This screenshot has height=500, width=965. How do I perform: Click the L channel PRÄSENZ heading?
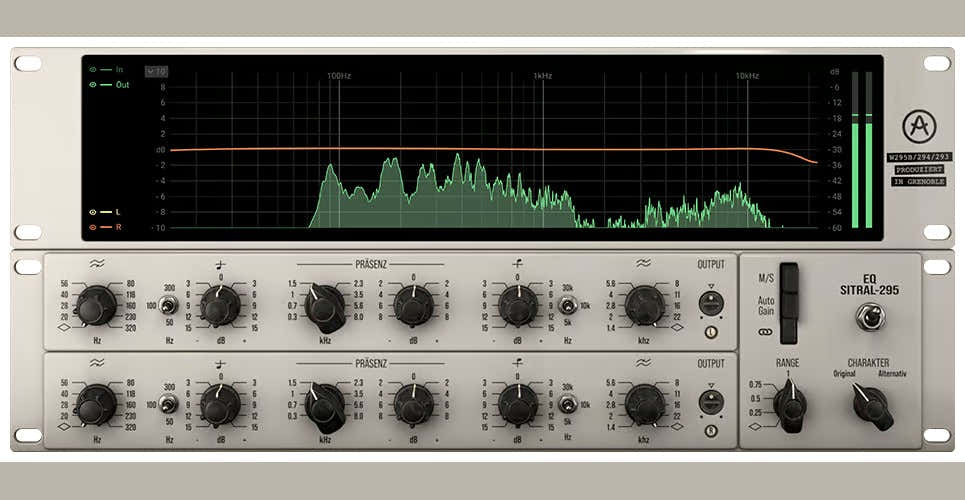[370, 264]
